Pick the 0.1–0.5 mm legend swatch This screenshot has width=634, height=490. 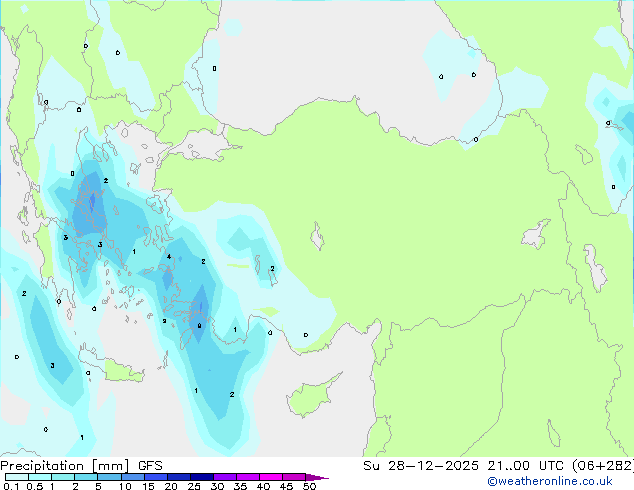pyautogui.click(x=17, y=477)
